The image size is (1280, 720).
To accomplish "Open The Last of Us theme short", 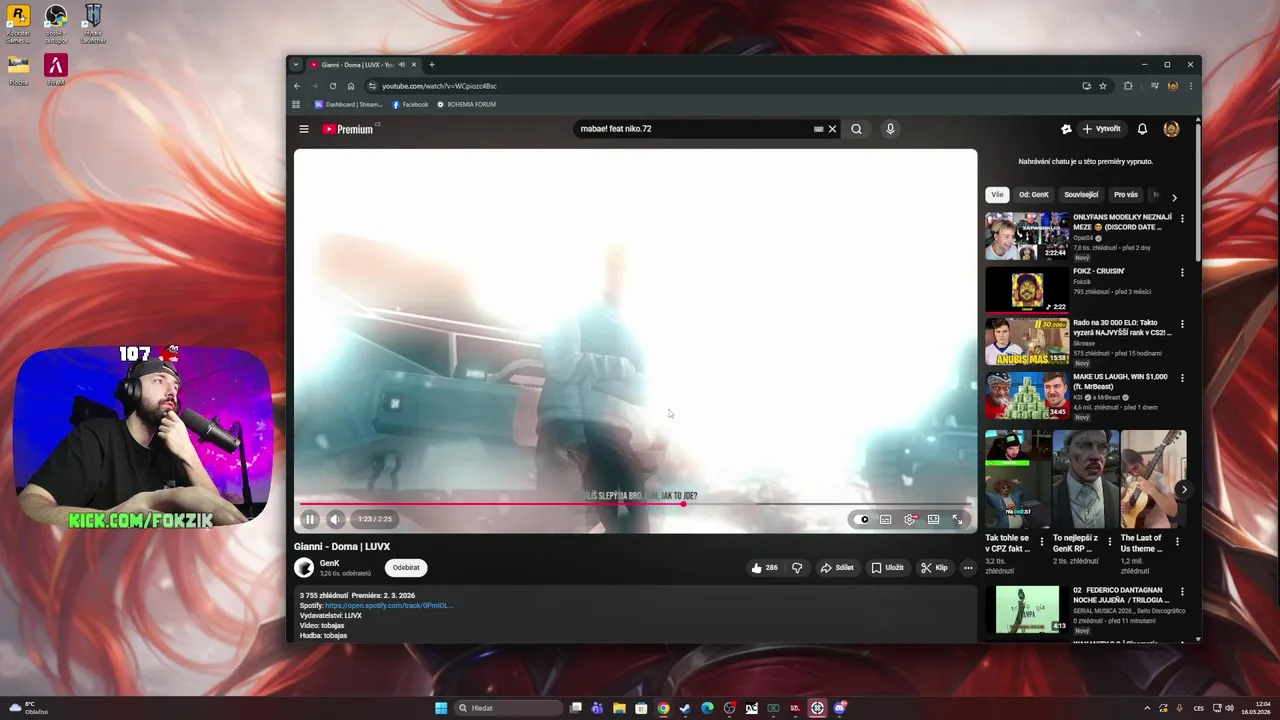I will pos(1153,479).
